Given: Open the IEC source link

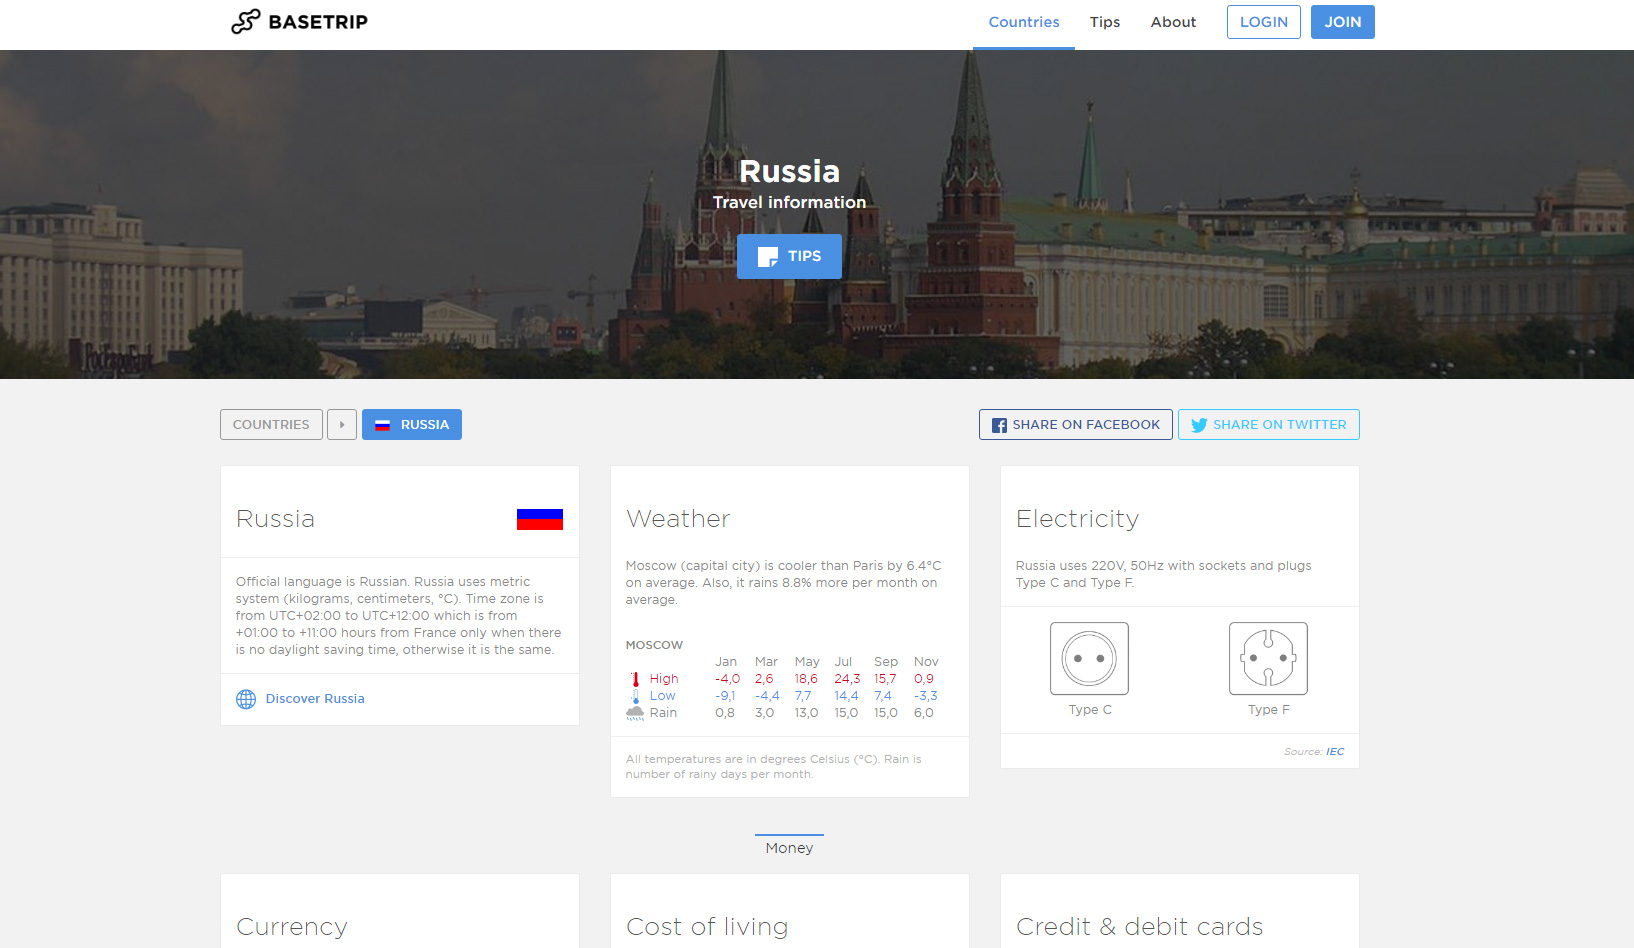Looking at the screenshot, I should (1335, 752).
